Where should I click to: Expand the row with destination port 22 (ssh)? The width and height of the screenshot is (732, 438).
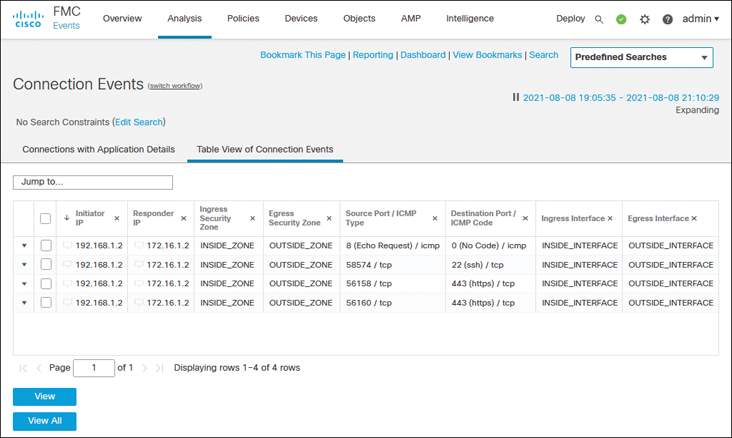(x=25, y=264)
